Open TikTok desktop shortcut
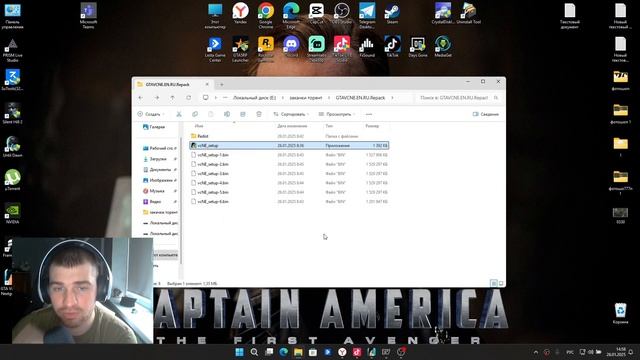 point(392,46)
